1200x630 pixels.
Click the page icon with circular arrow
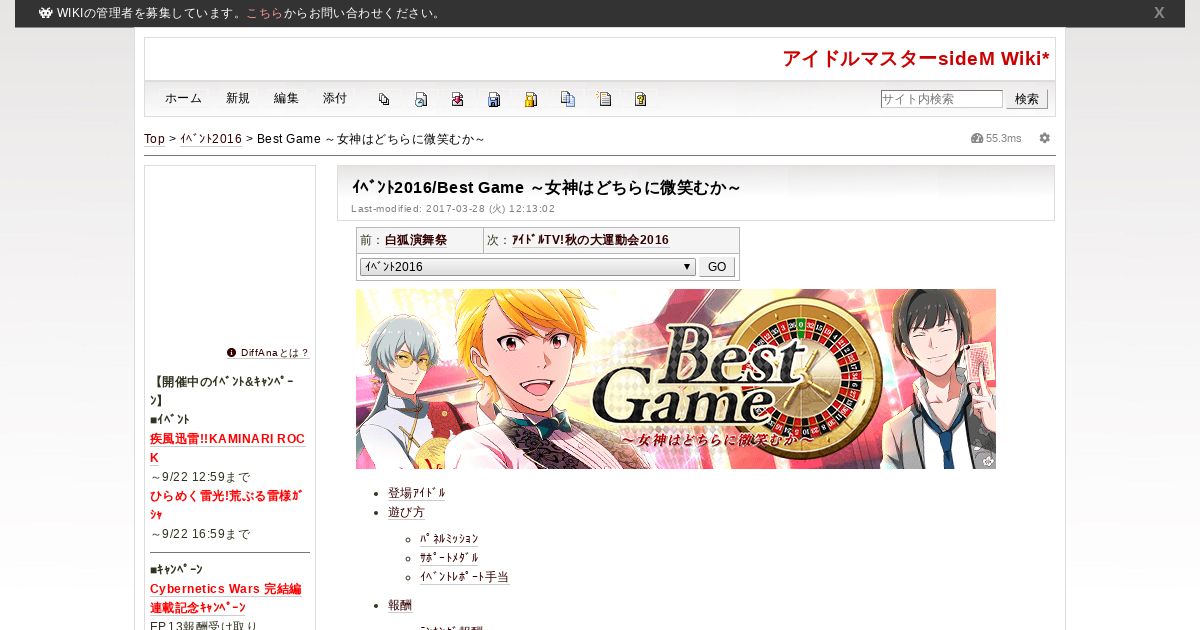(x=421, y=99)
